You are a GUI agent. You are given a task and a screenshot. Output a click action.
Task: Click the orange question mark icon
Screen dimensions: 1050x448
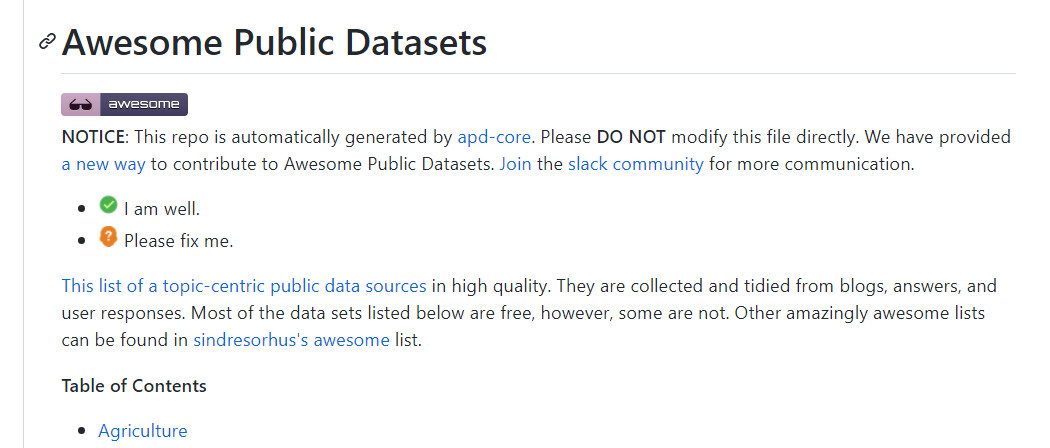[109, 237]
